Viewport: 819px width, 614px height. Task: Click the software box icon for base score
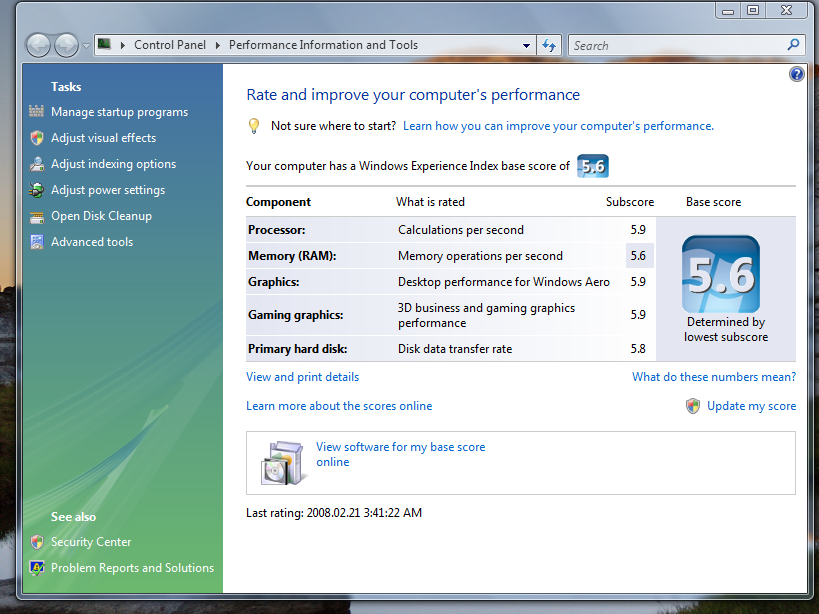(x=282, y=460)
